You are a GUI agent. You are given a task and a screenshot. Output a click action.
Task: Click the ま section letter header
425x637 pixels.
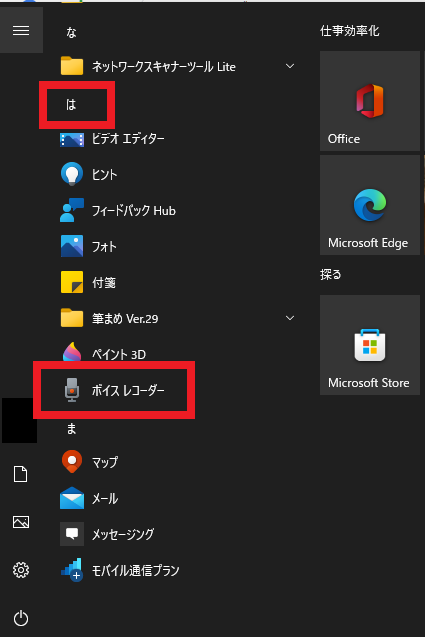pyautogui.click(x=72, y=429)
